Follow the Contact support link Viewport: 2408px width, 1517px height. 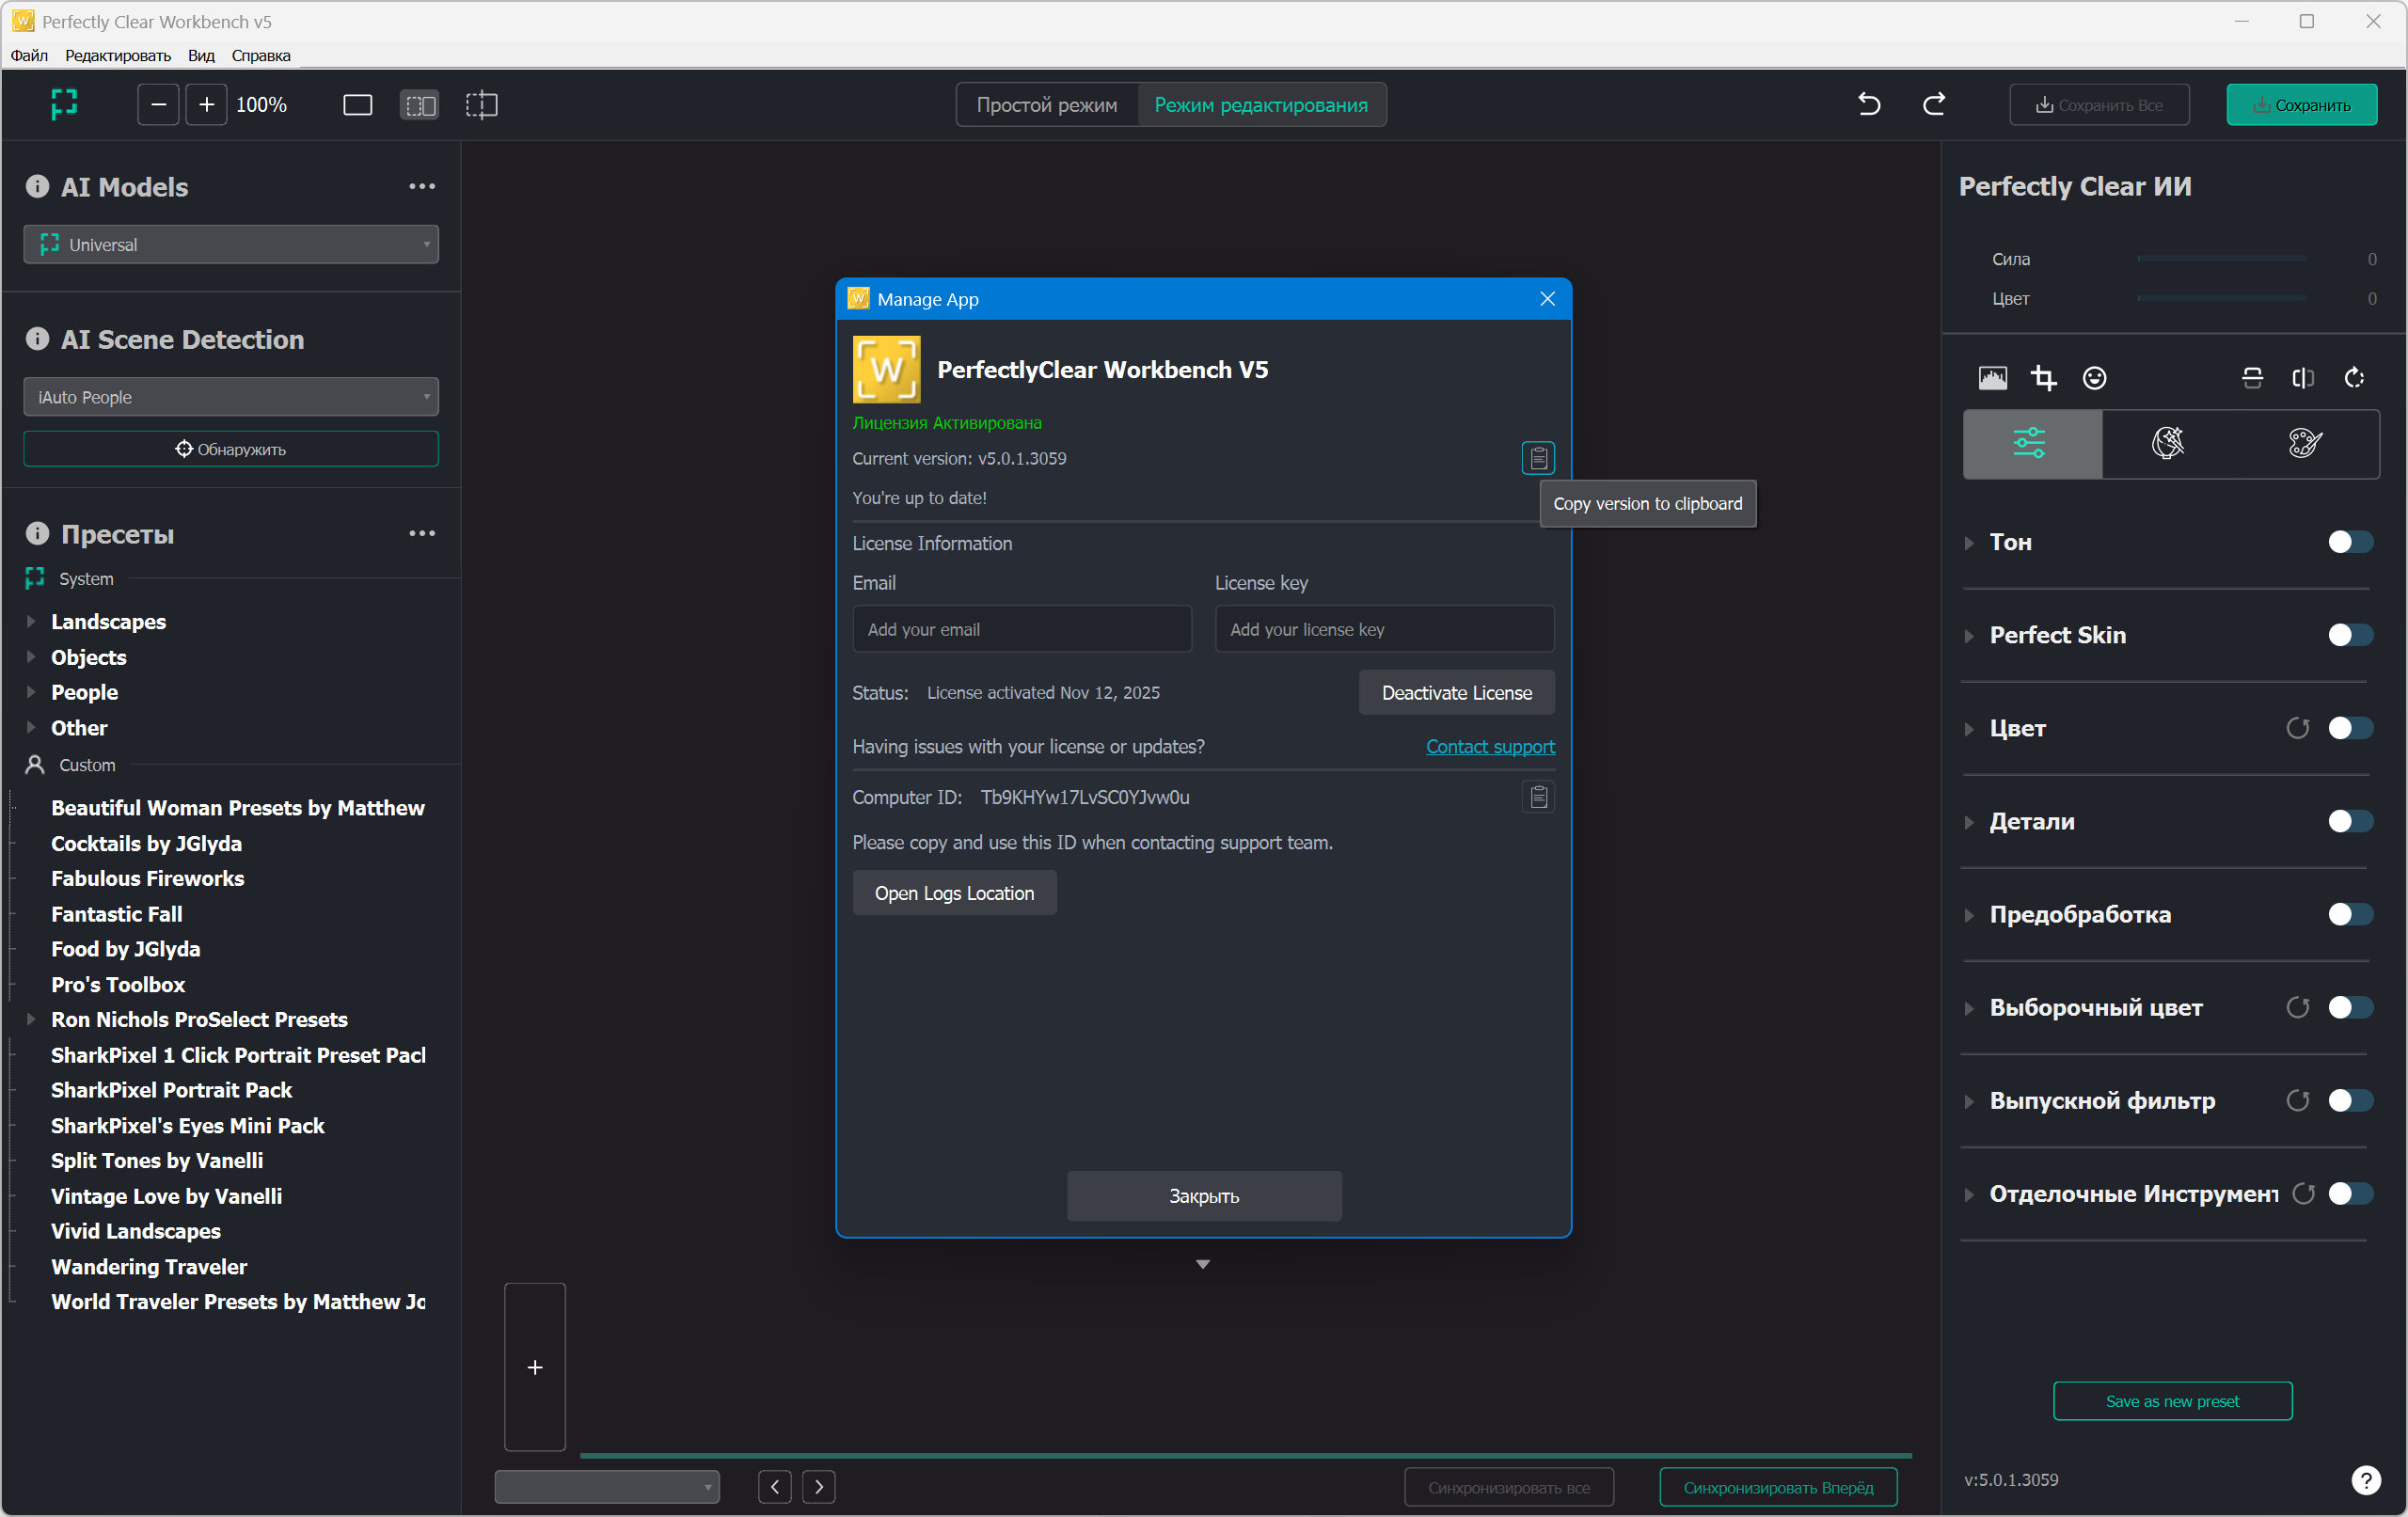1489,747
